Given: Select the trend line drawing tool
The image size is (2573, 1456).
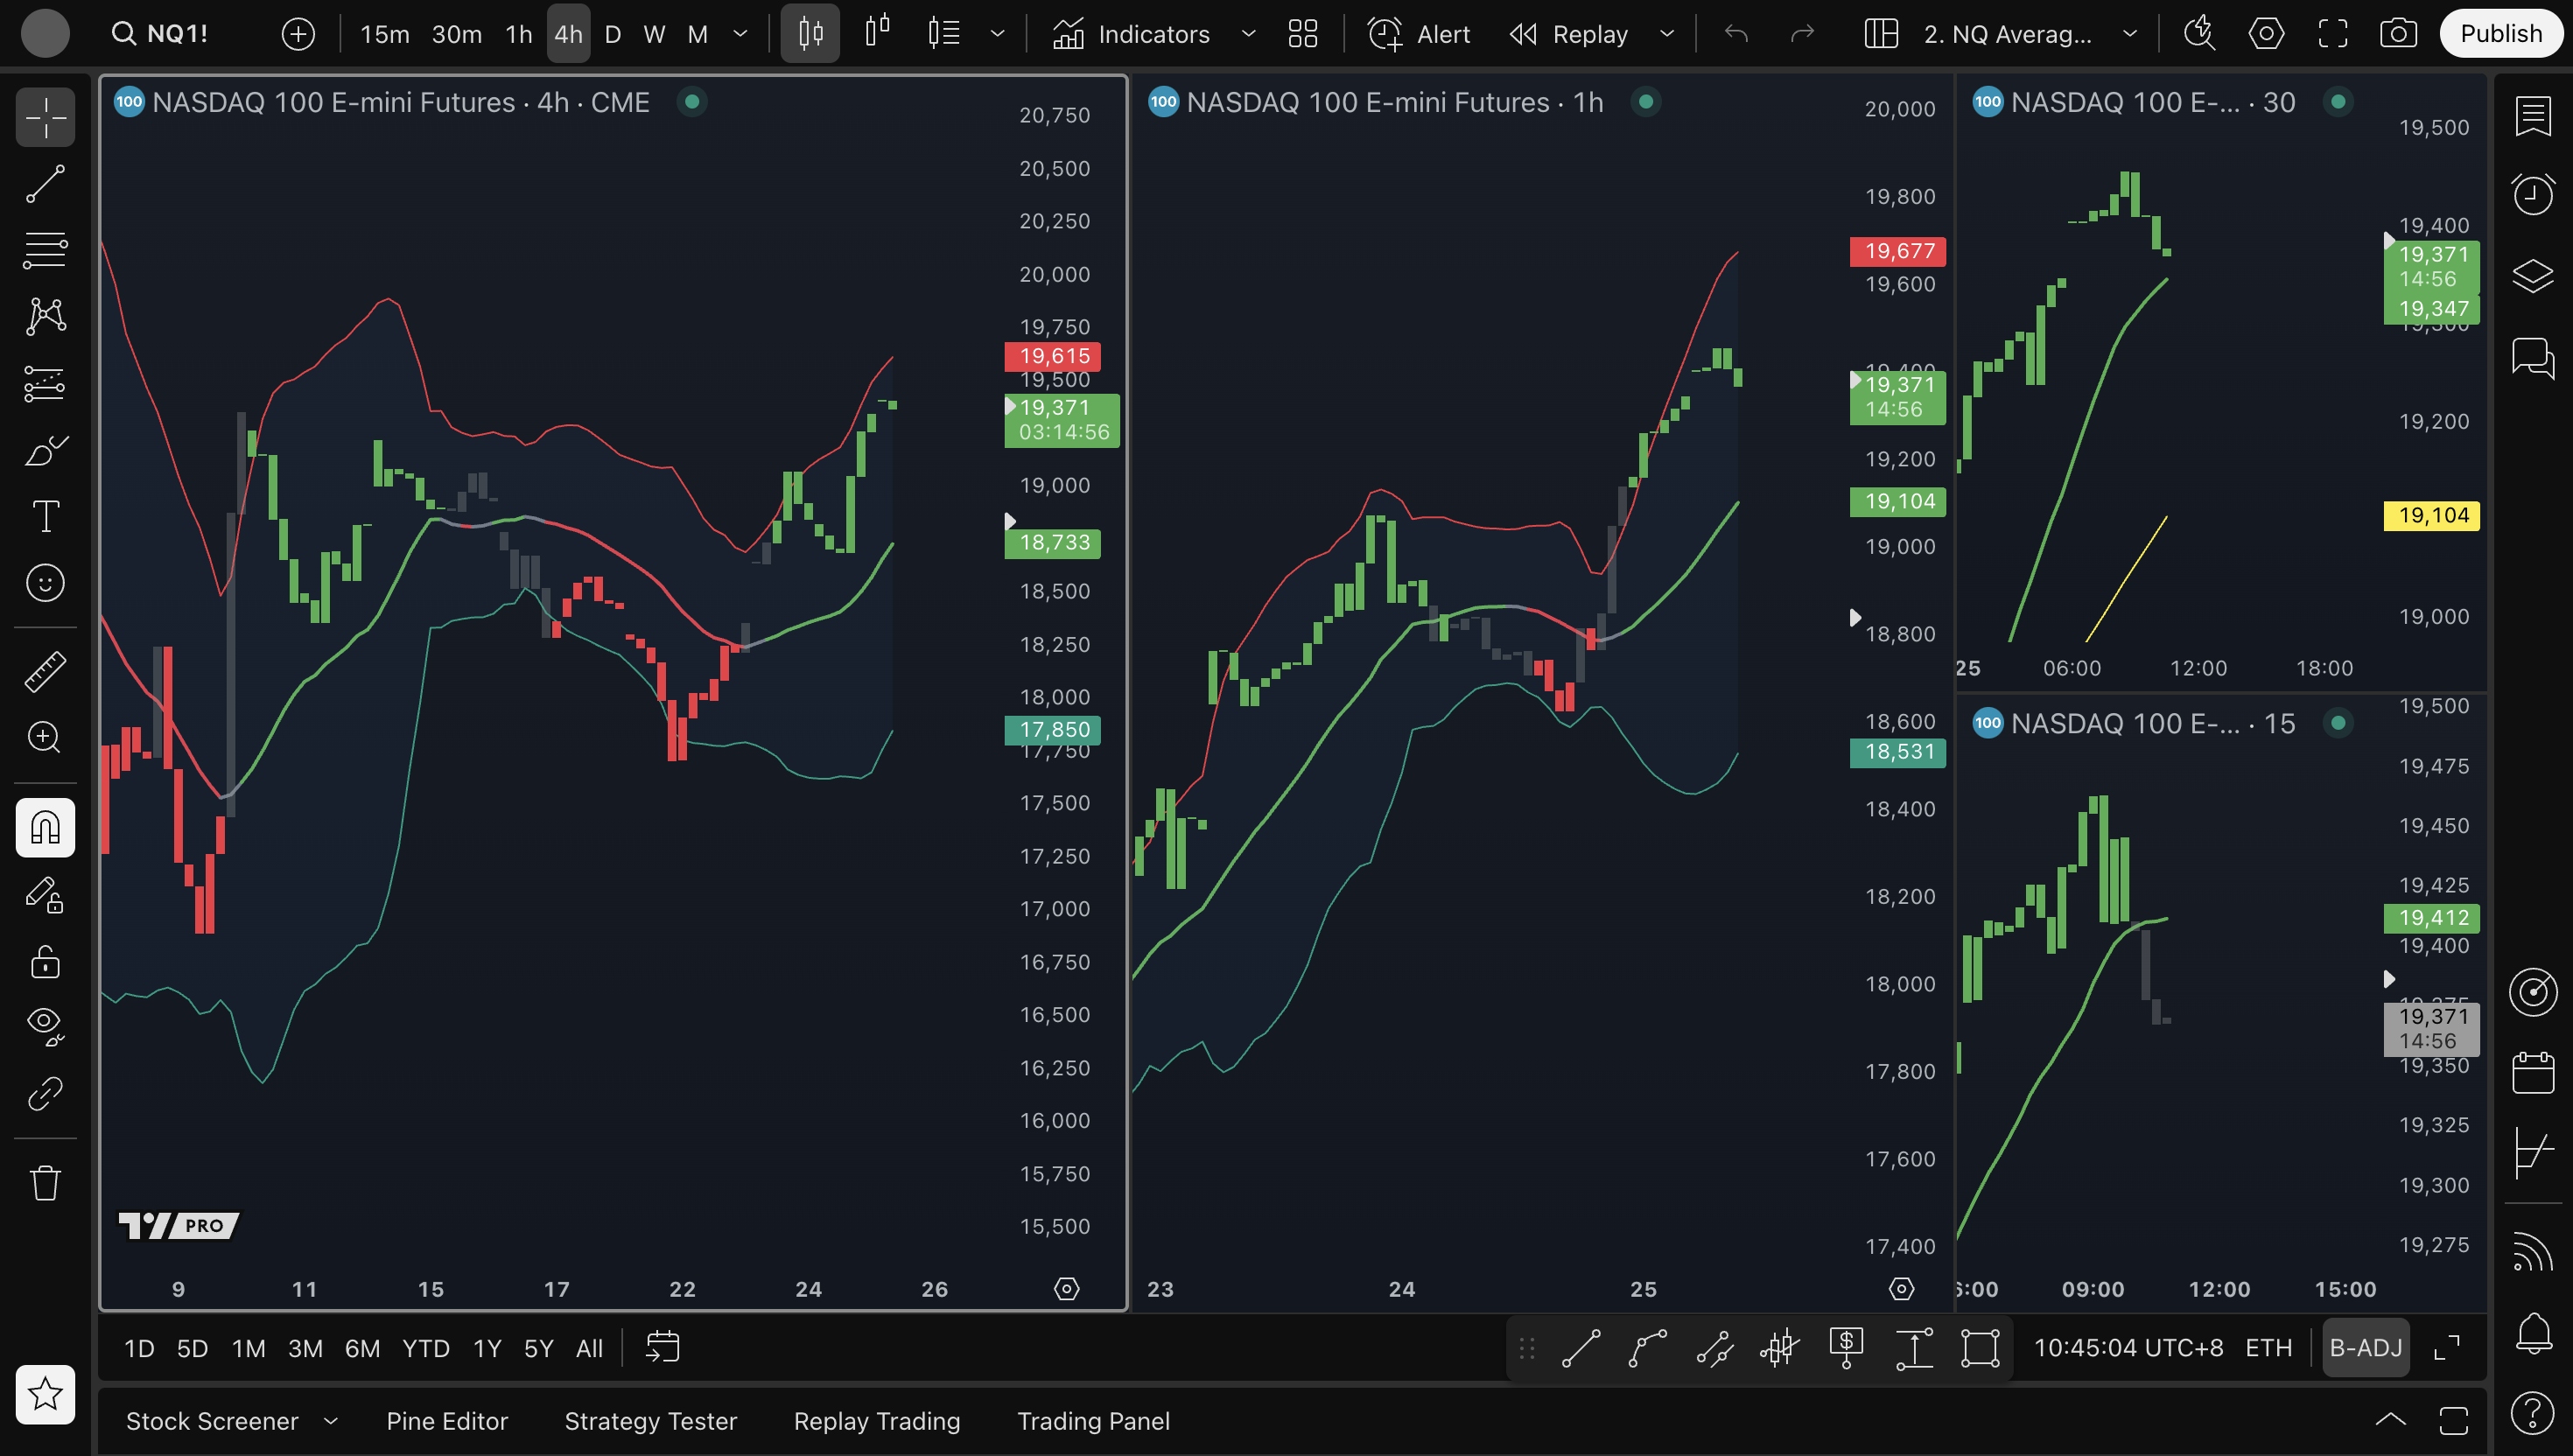Looking at the screenshot, I should (45, 184).
